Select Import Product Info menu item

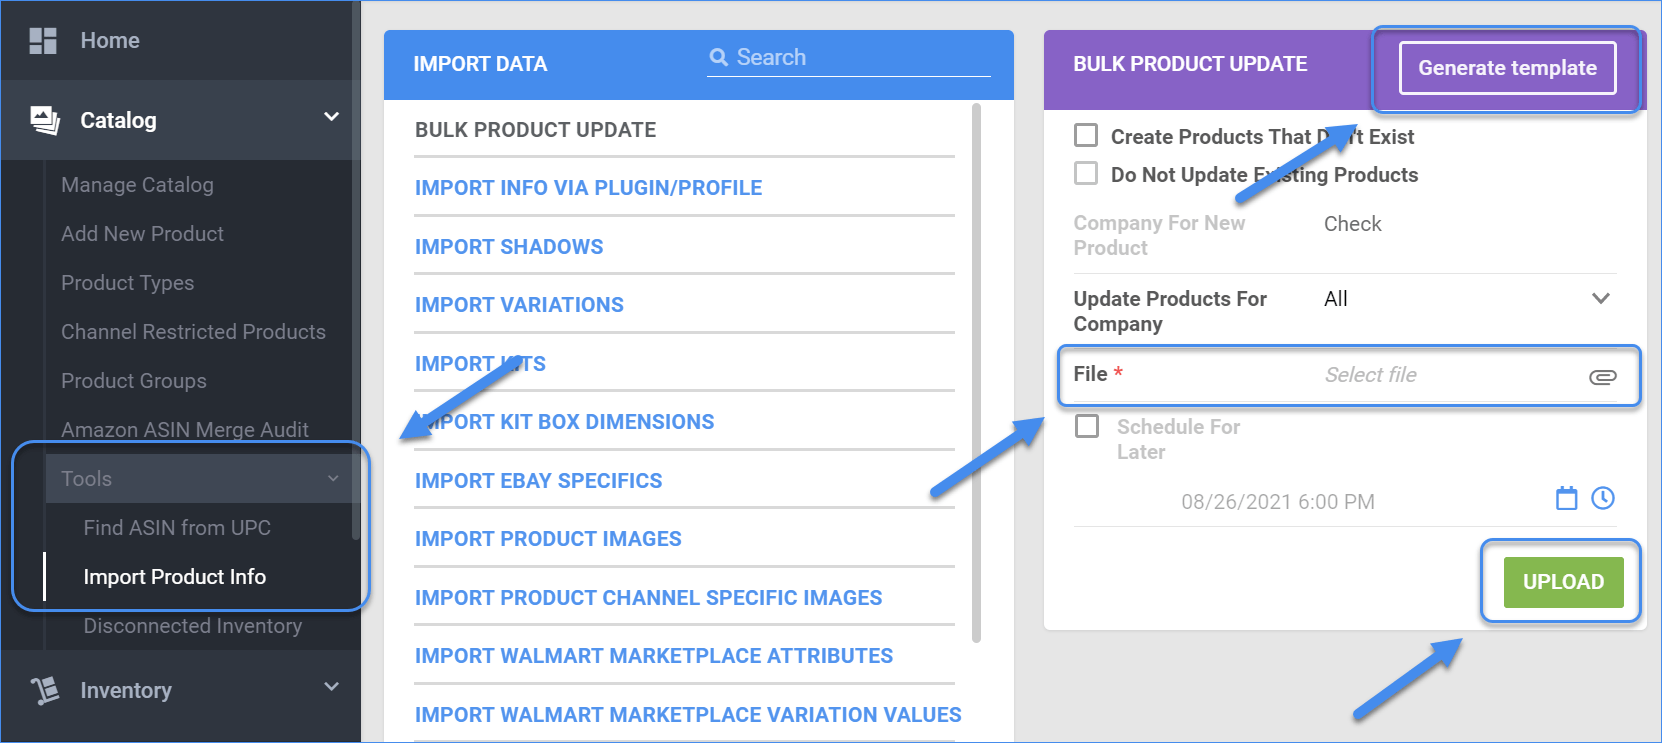pos(174,577)
